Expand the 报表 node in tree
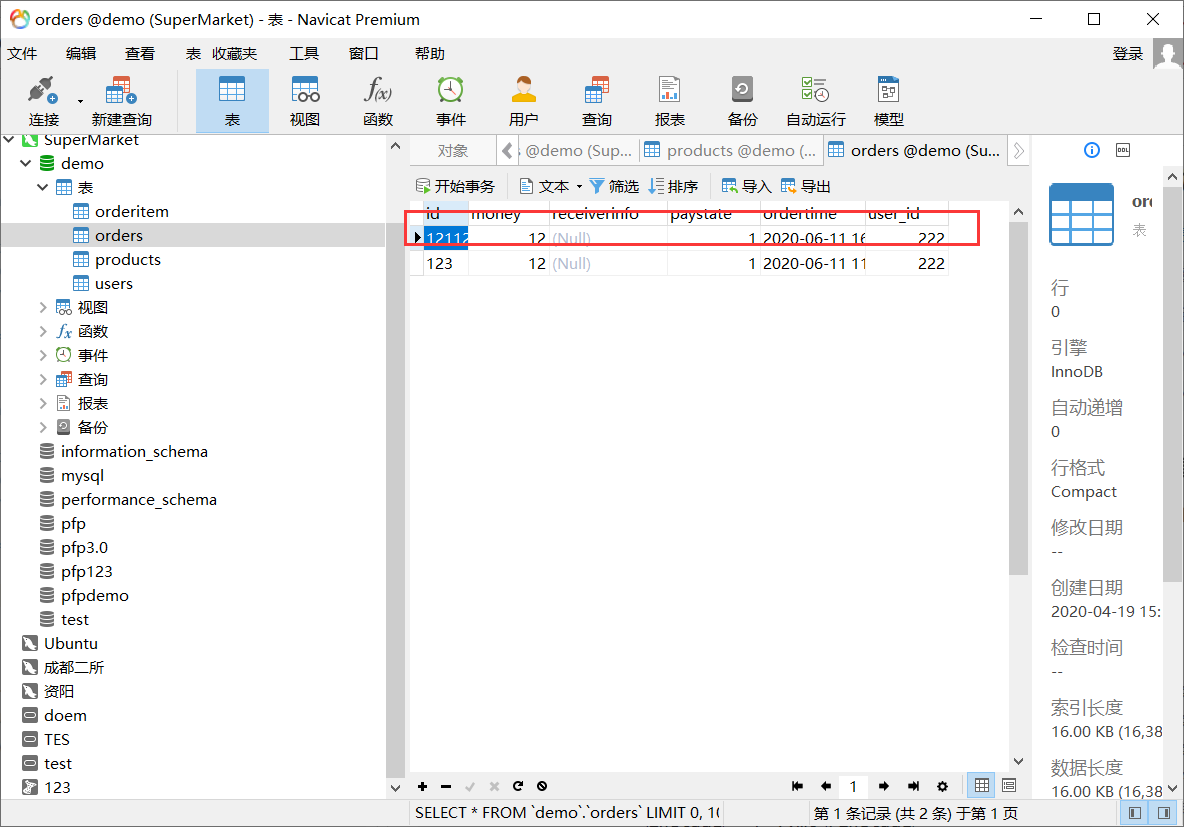This screenshot has height=827, width=1184. (x=42, y=403)
